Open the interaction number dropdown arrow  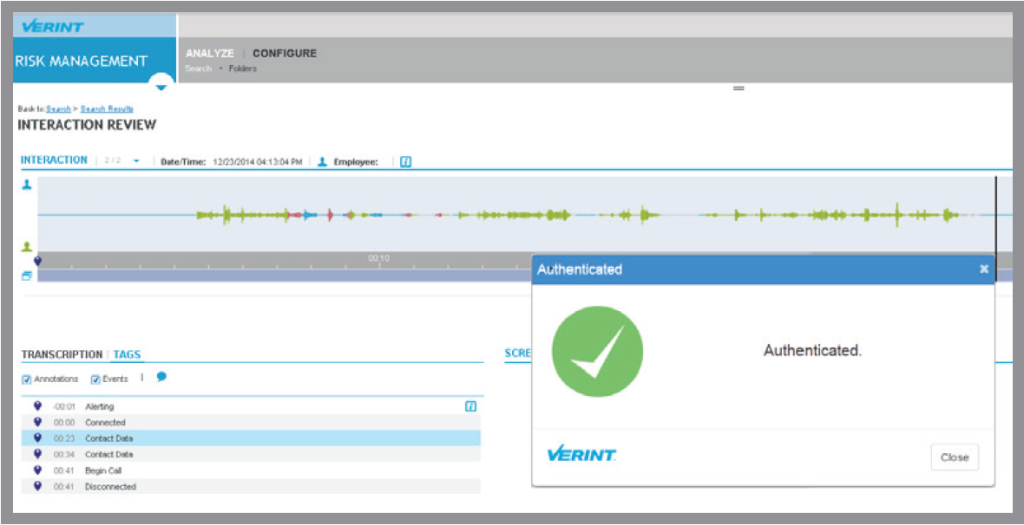[136, 161]
